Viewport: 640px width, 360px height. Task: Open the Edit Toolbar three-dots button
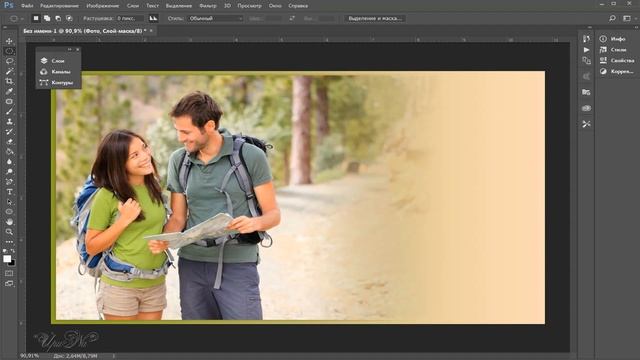point(9,242)
